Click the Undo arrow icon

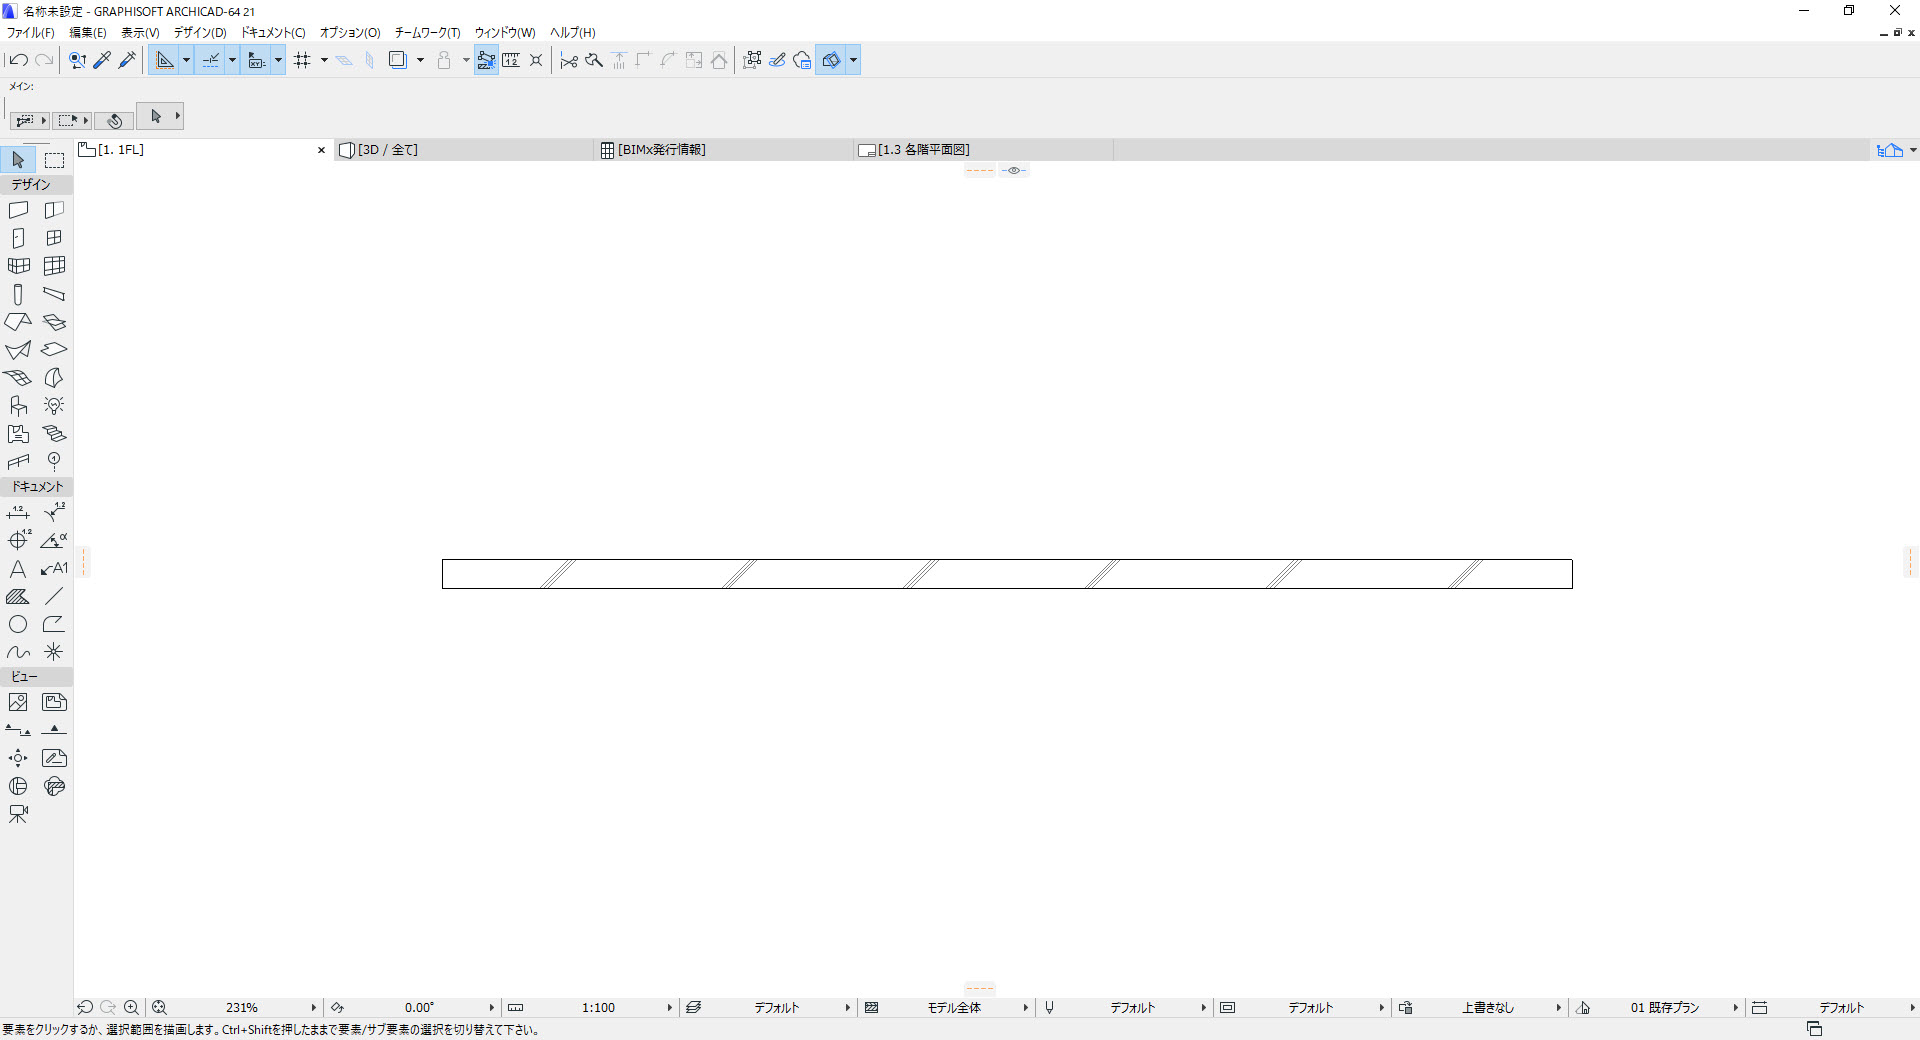coord(18,60)
